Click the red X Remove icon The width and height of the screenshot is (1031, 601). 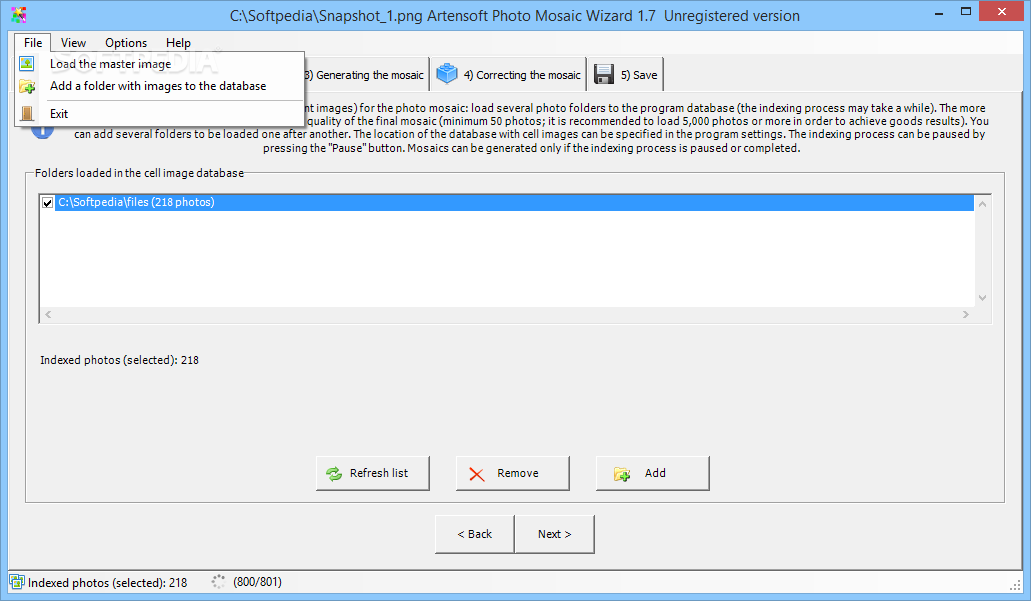(477, 474)
